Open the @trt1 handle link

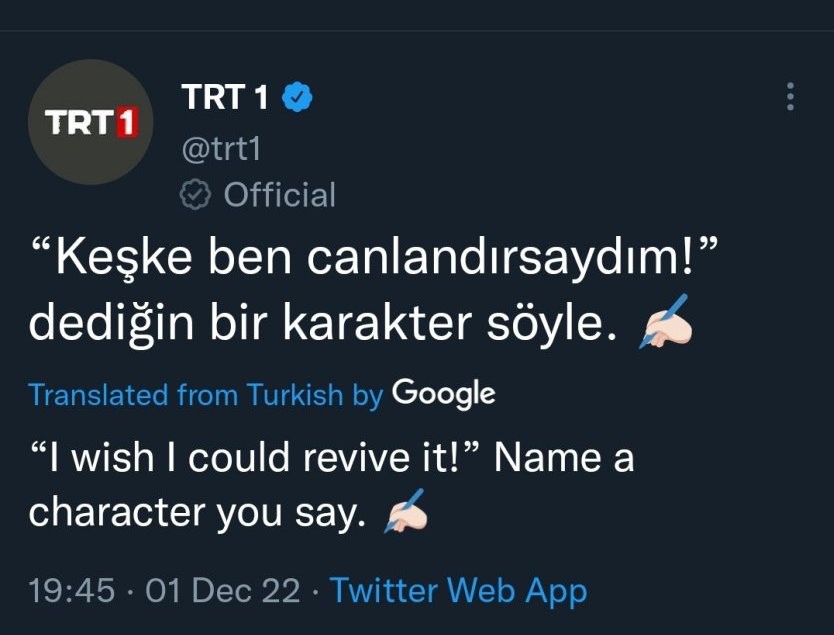point(221,147)
